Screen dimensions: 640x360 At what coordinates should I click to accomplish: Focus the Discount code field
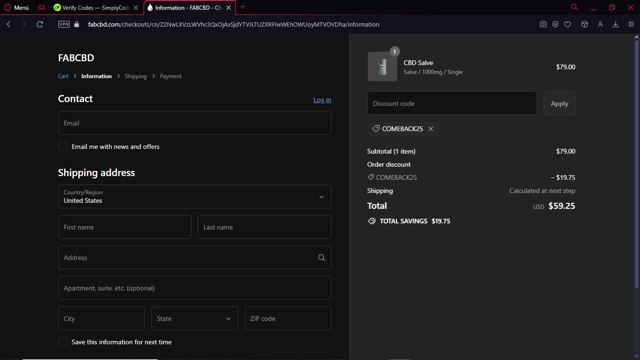(x=452, y=103)
